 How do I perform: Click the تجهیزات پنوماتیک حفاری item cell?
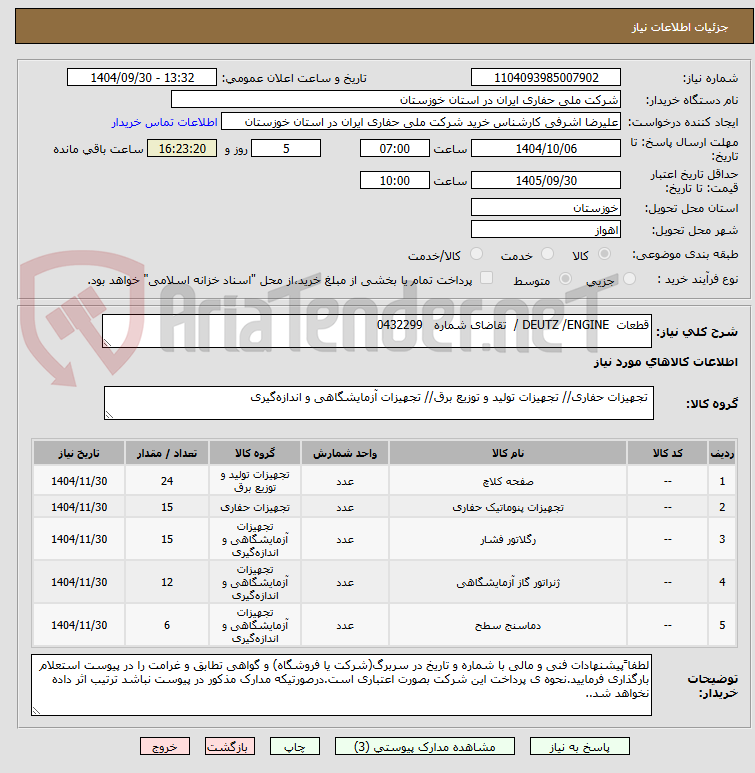507,507
